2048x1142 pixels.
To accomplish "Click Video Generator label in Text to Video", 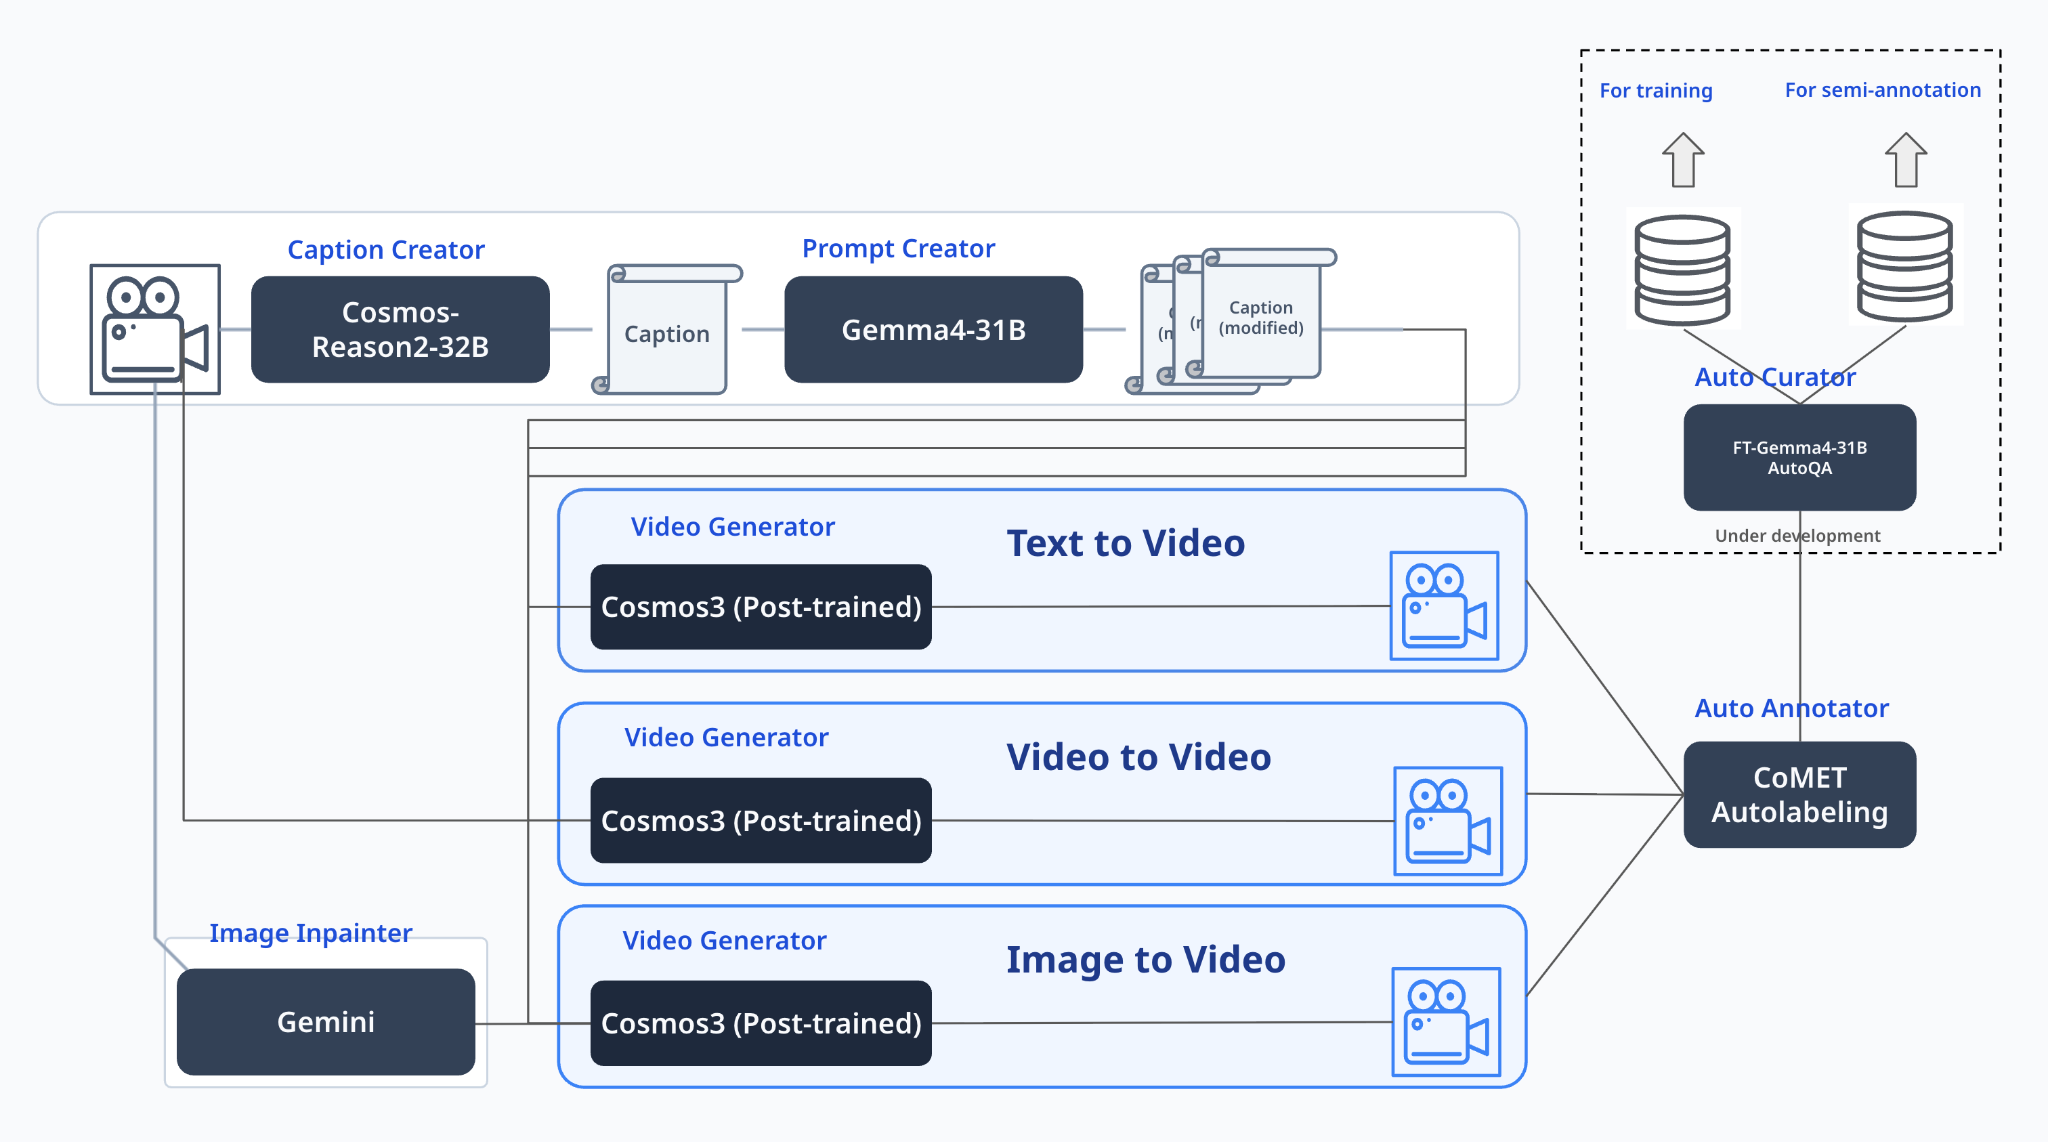I will (x=732, y=527).
